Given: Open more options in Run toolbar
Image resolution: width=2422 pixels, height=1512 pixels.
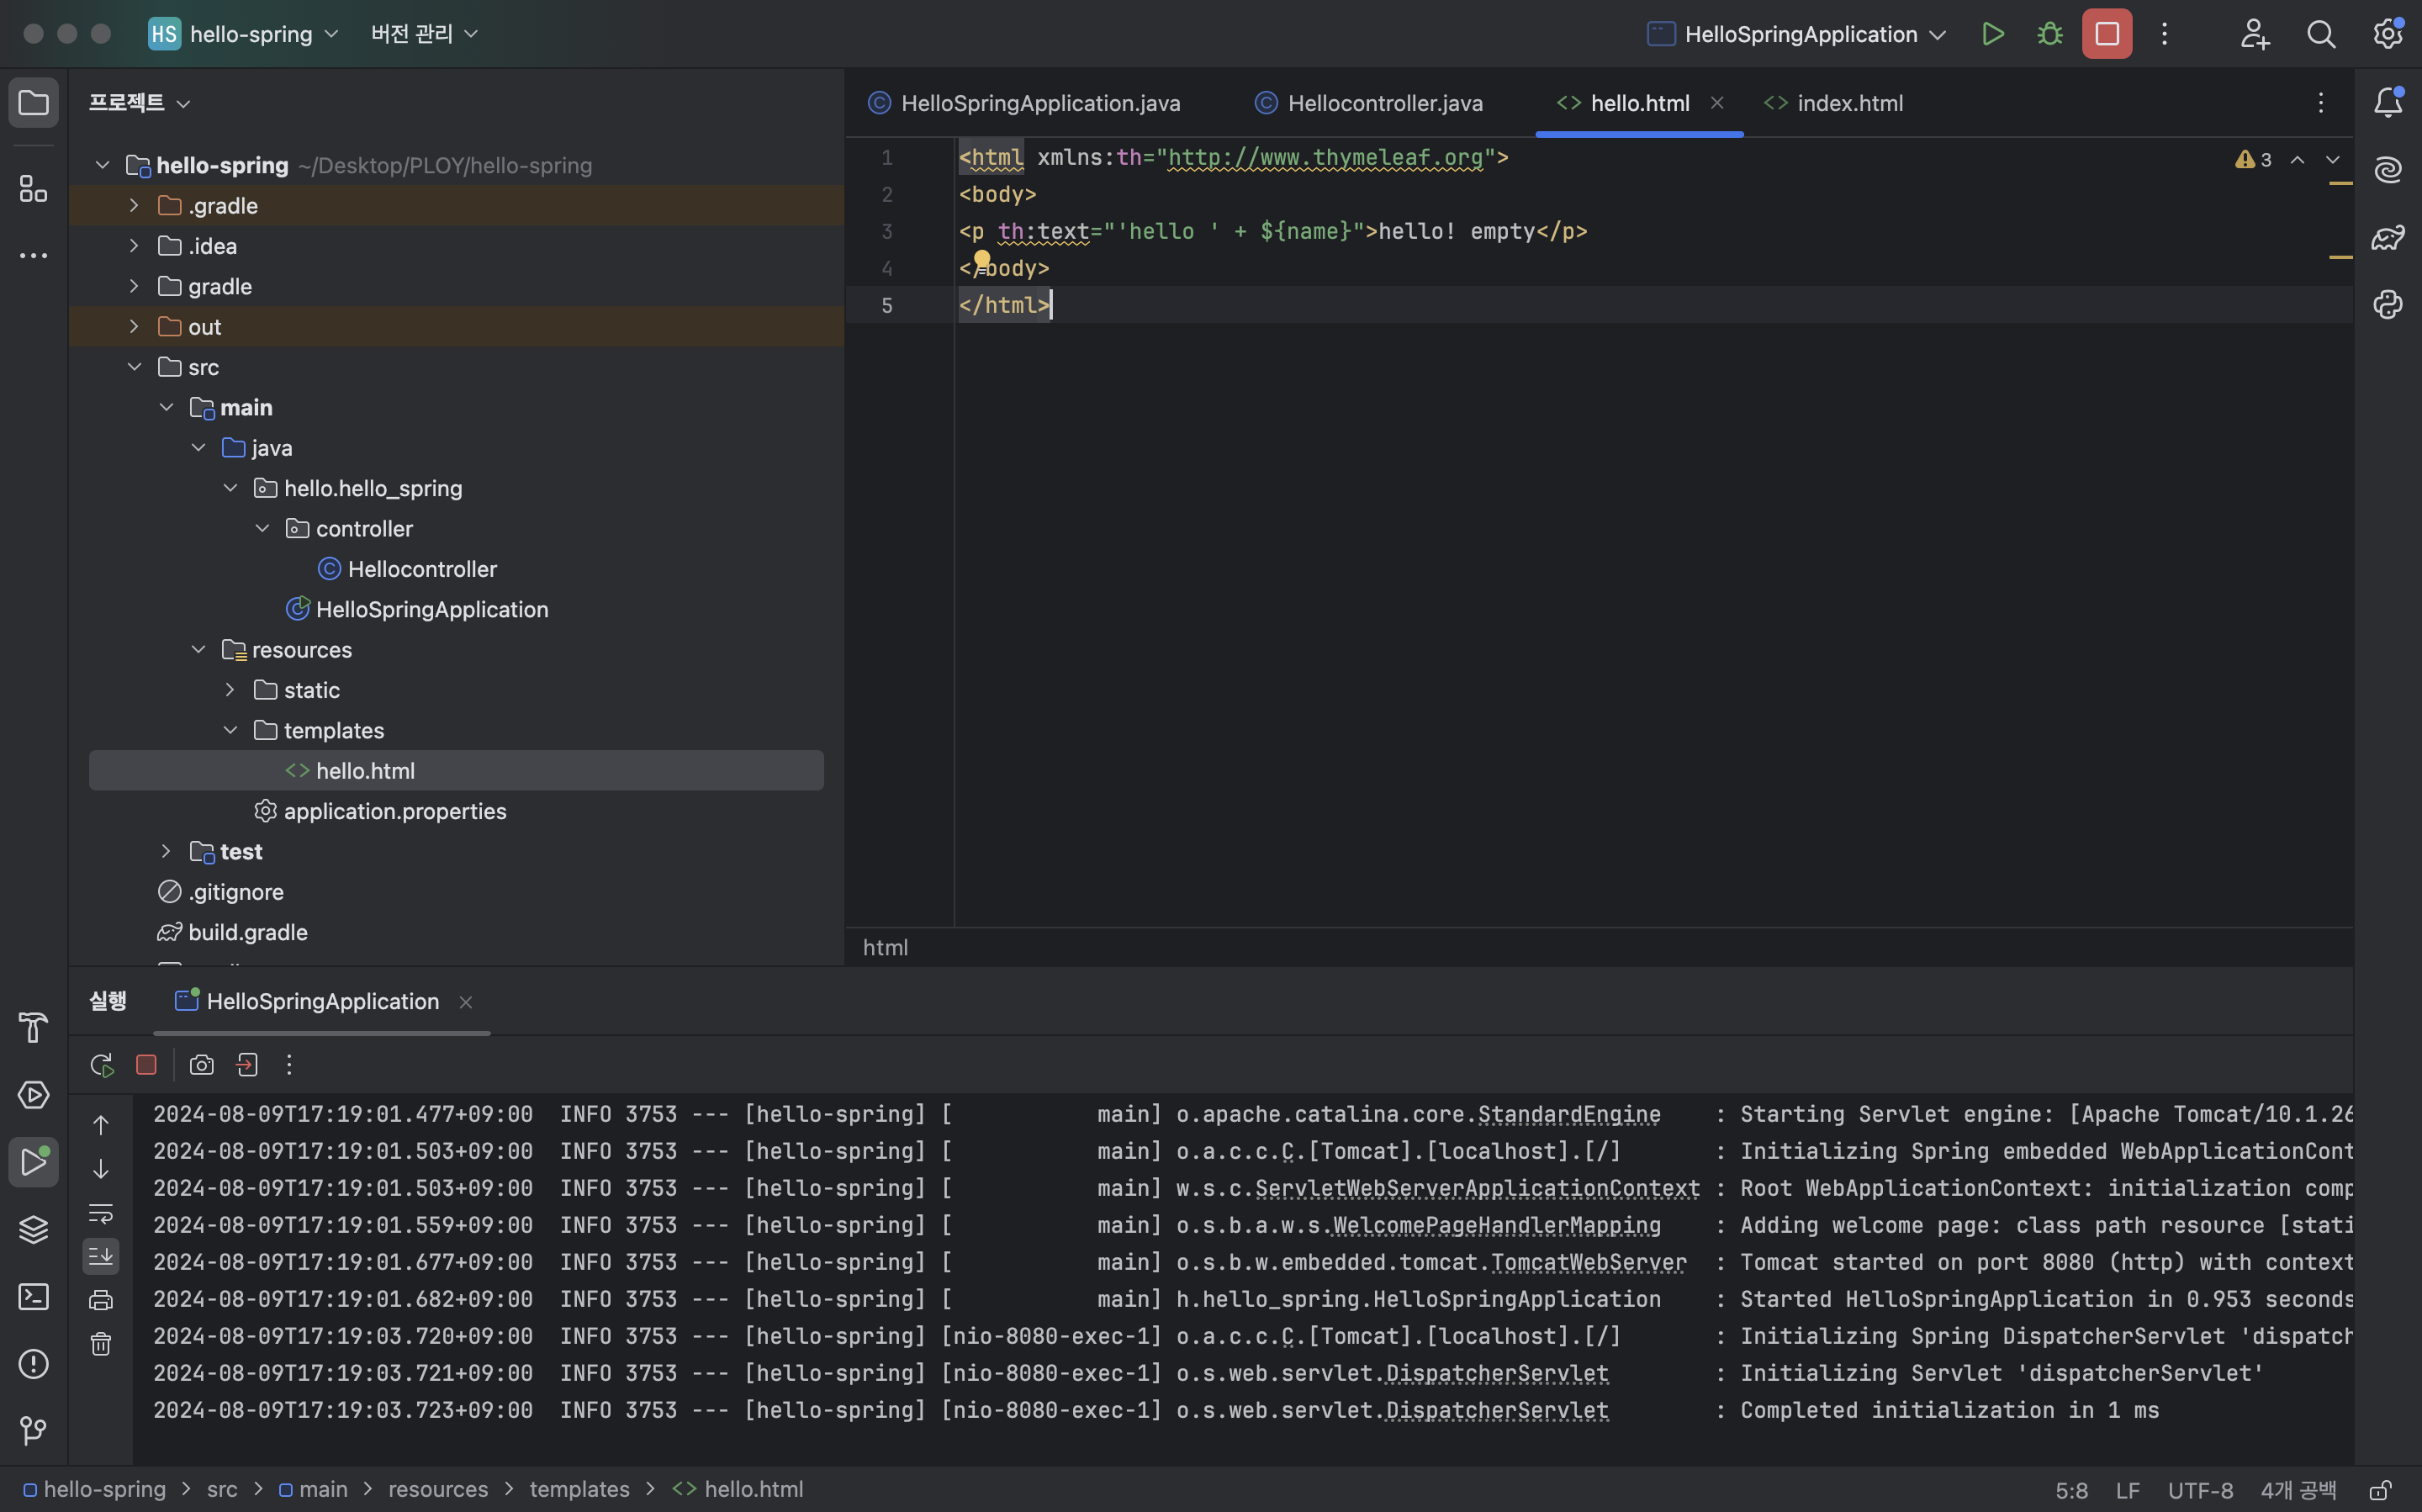Looking at the screenshot, I should [289, 1065].
